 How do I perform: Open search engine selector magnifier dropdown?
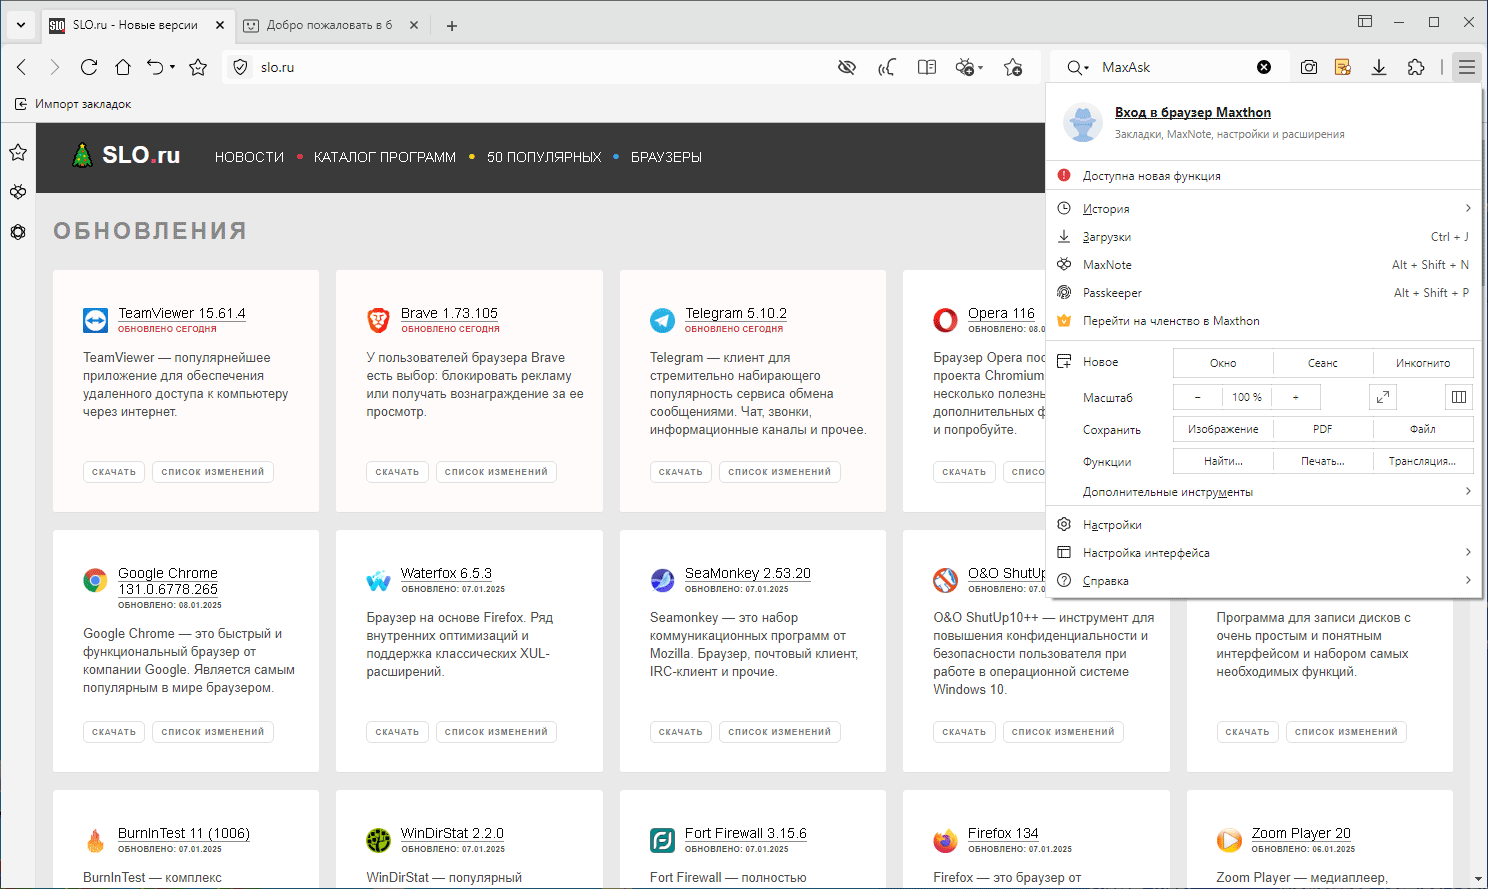pos(1077,67)
